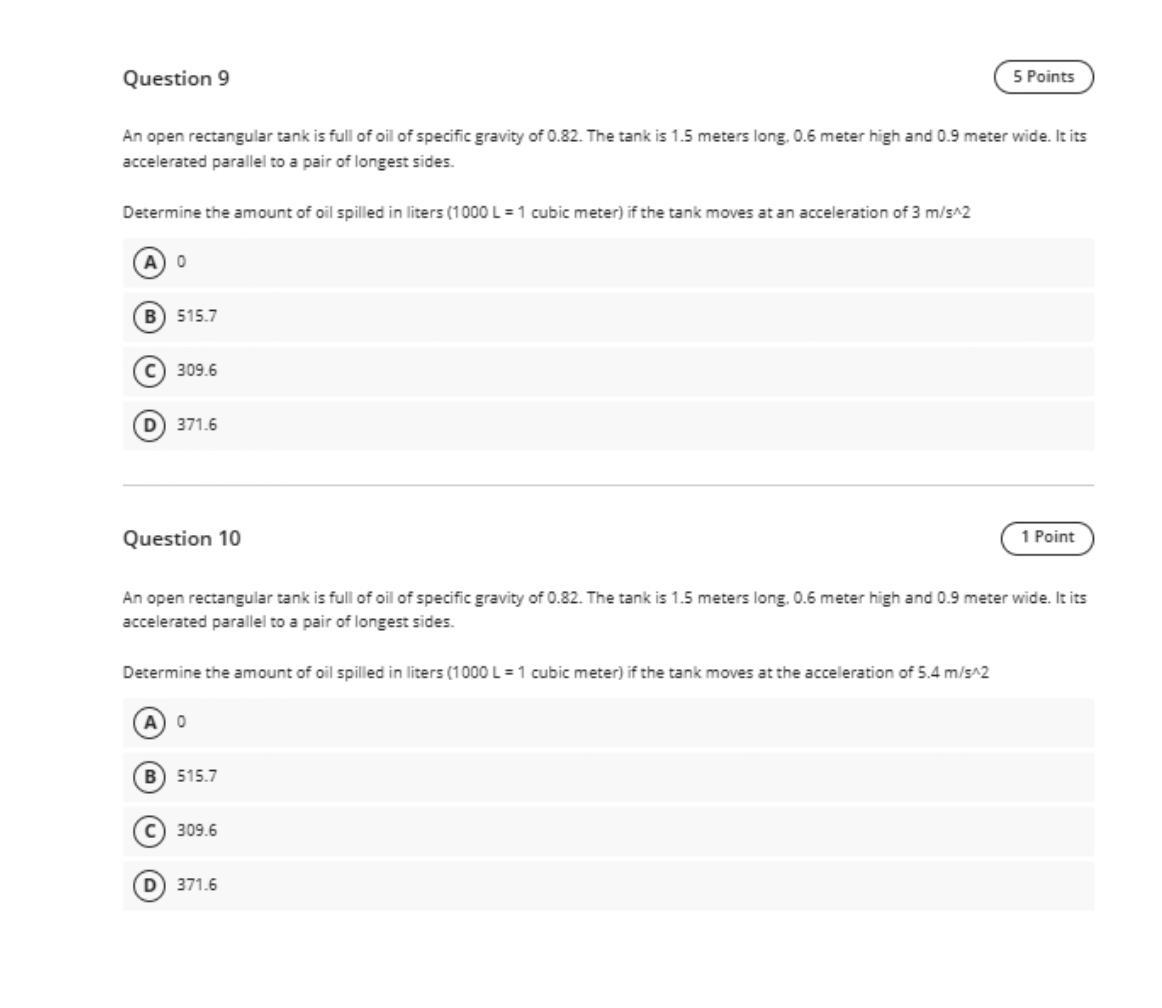Click the circled letter A in Question 9
The width and height of the screenshot is (1162, 1008).
tap(149, 263)
